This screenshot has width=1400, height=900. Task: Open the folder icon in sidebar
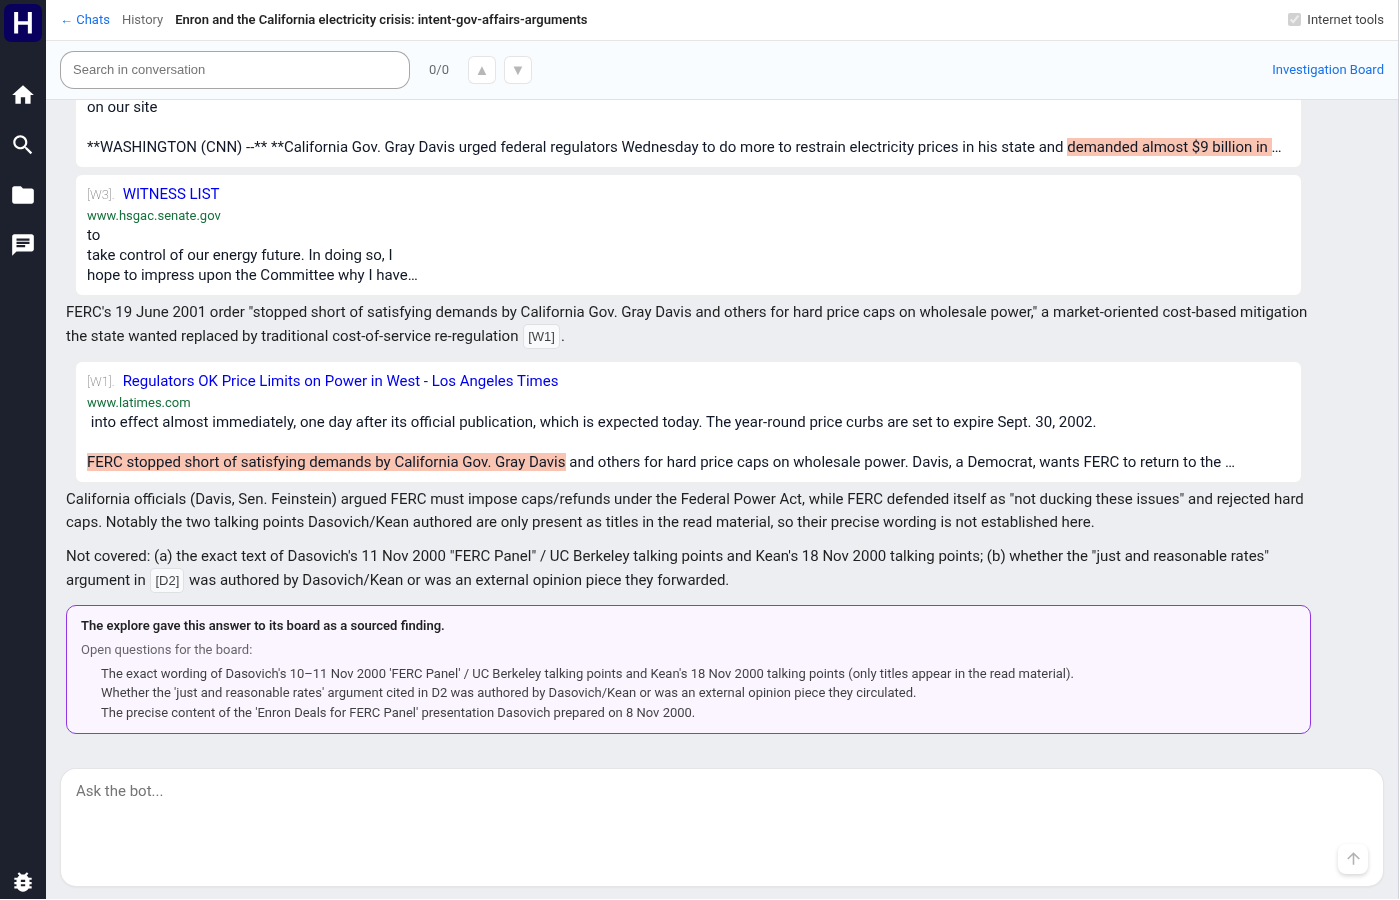pos(23,195)
